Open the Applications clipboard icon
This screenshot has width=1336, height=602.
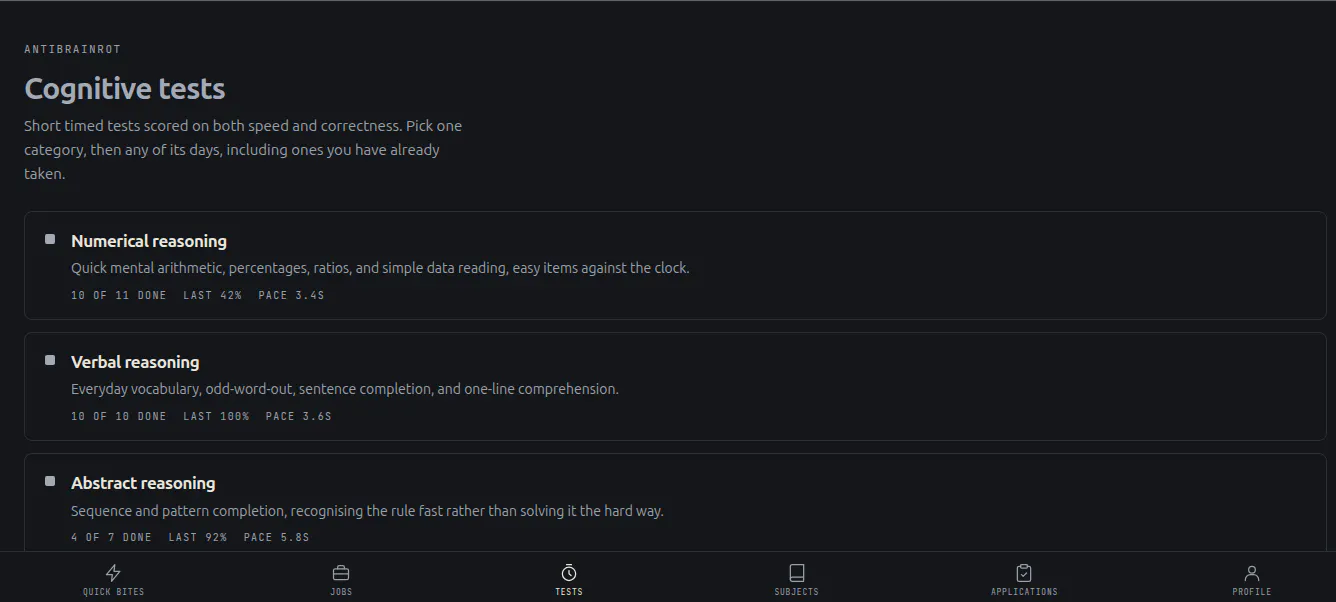1024,573
